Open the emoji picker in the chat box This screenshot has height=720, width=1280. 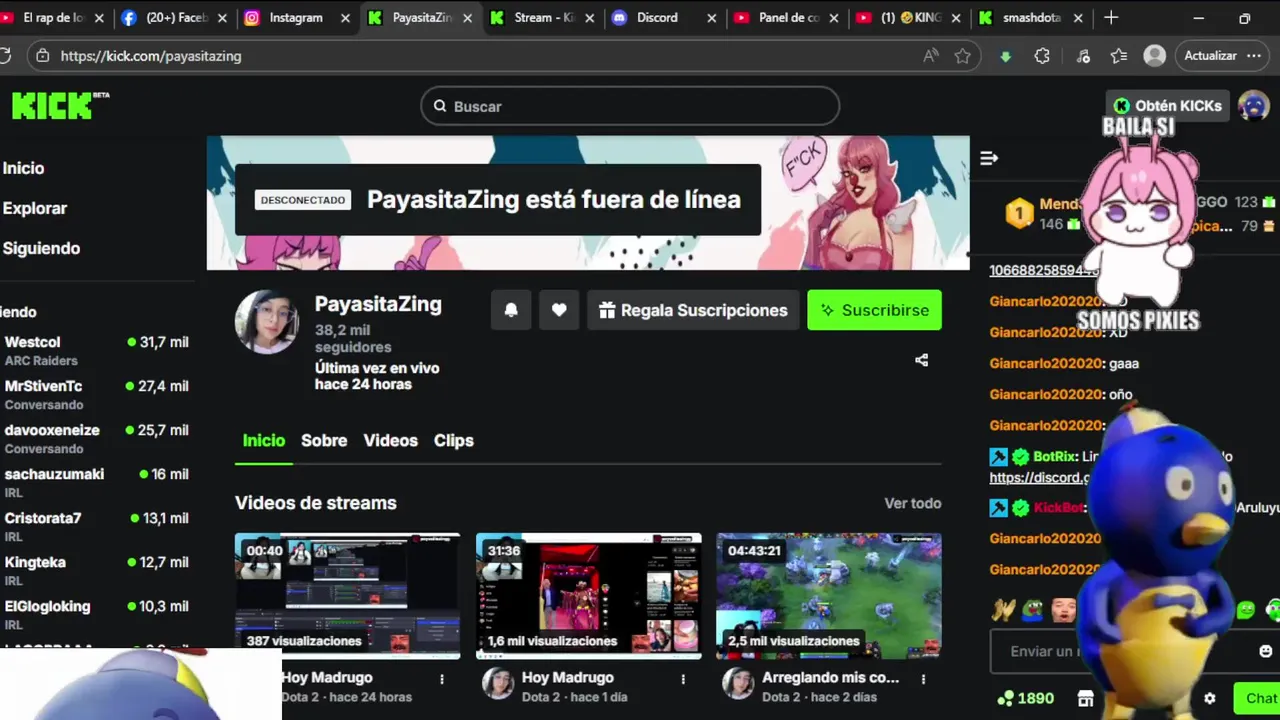pos(1265,651)
